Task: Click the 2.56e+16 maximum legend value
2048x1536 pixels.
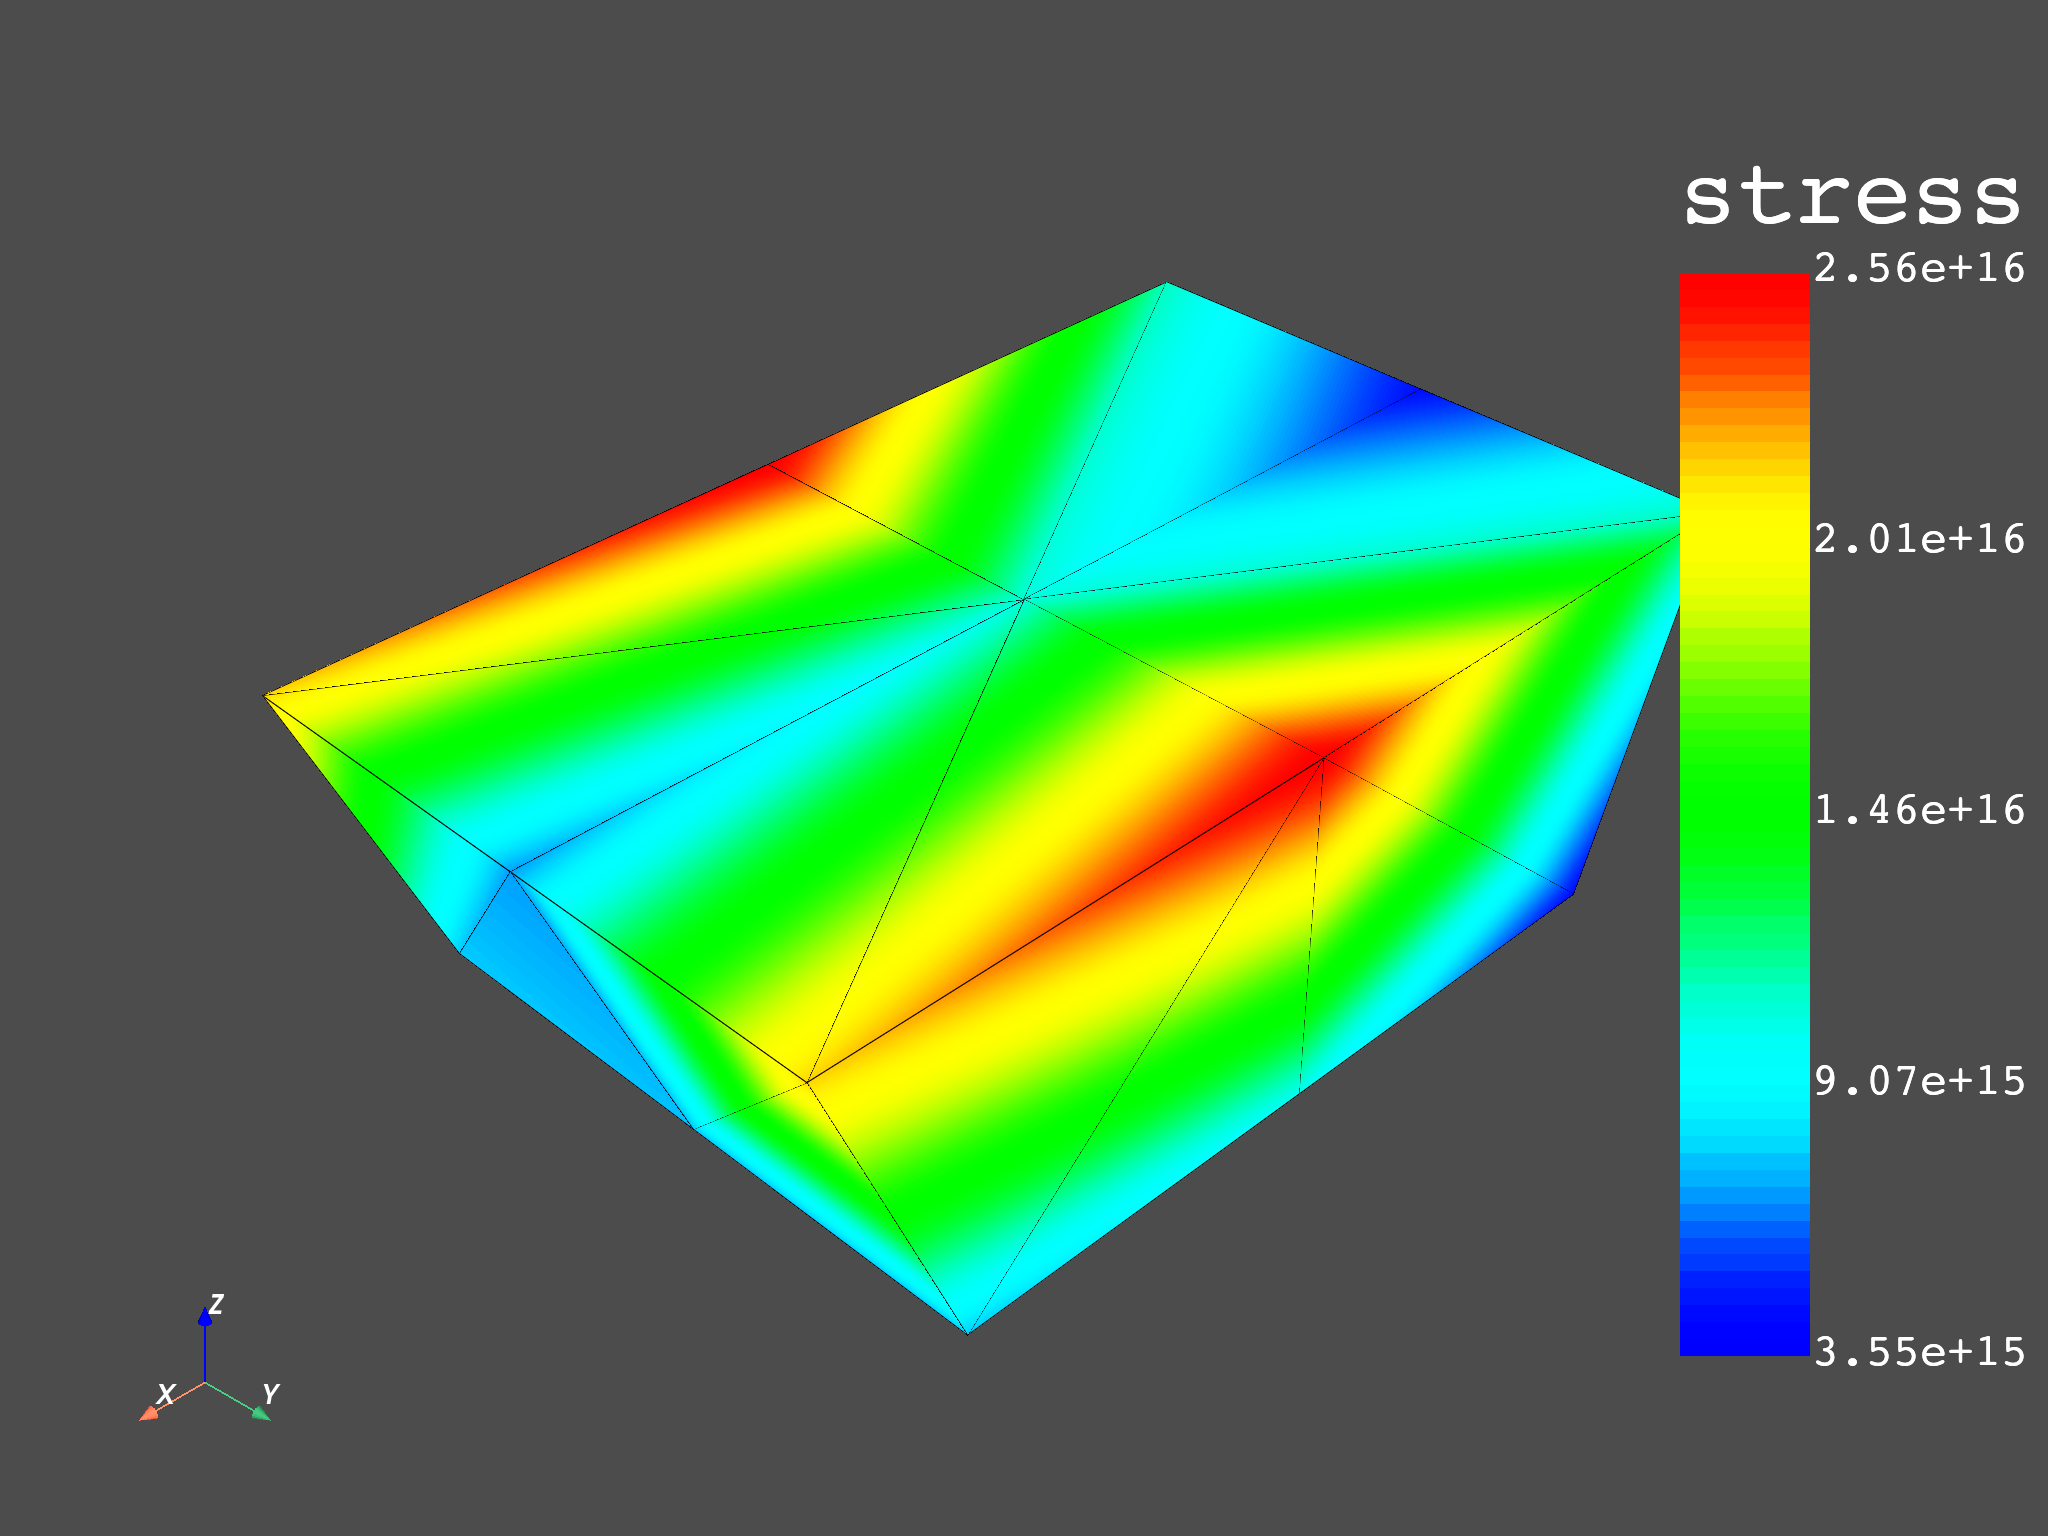Action: (x=1919, y=269)
